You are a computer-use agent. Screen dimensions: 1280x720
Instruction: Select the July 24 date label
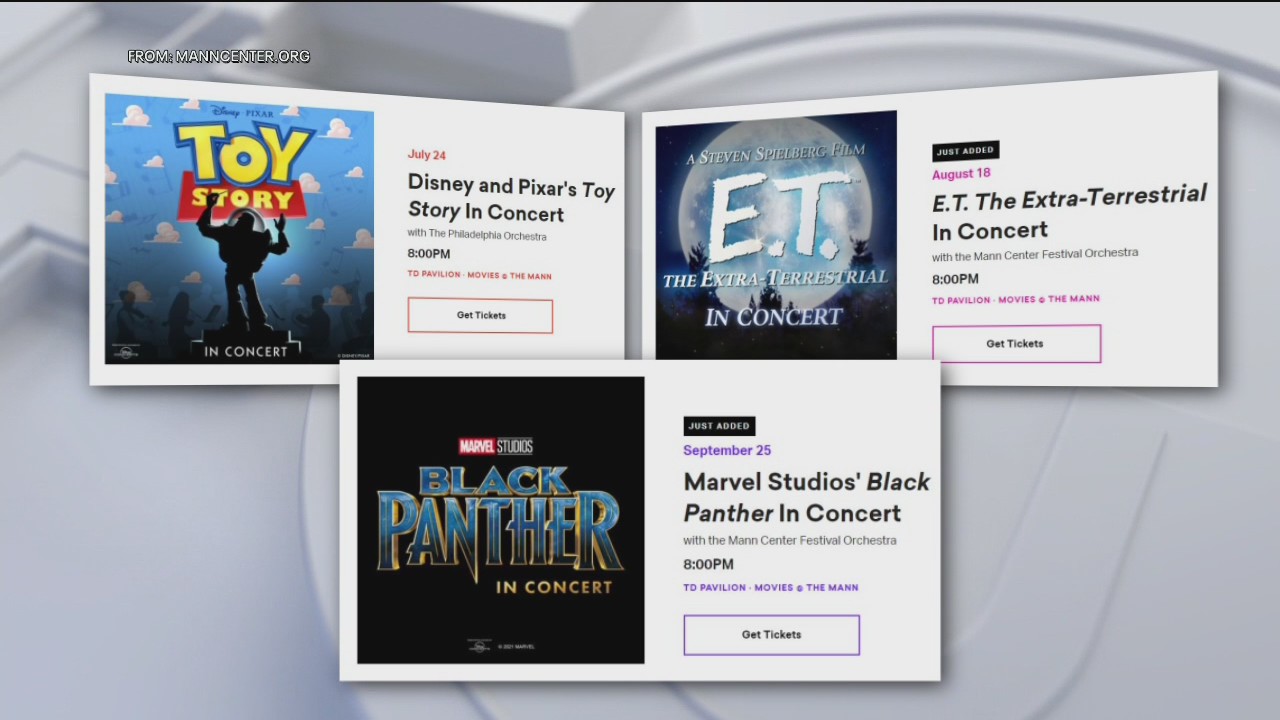point(427,154)
